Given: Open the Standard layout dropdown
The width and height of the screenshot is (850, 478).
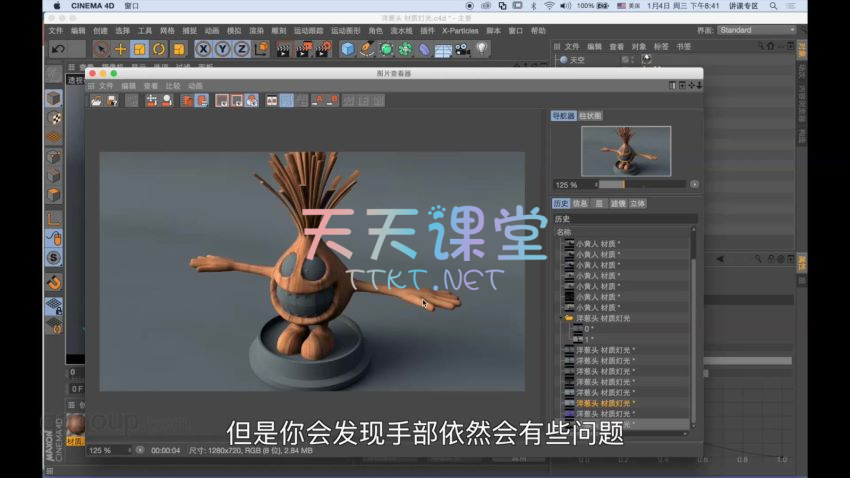Looking at the screenshot, I should coord(756,30).
